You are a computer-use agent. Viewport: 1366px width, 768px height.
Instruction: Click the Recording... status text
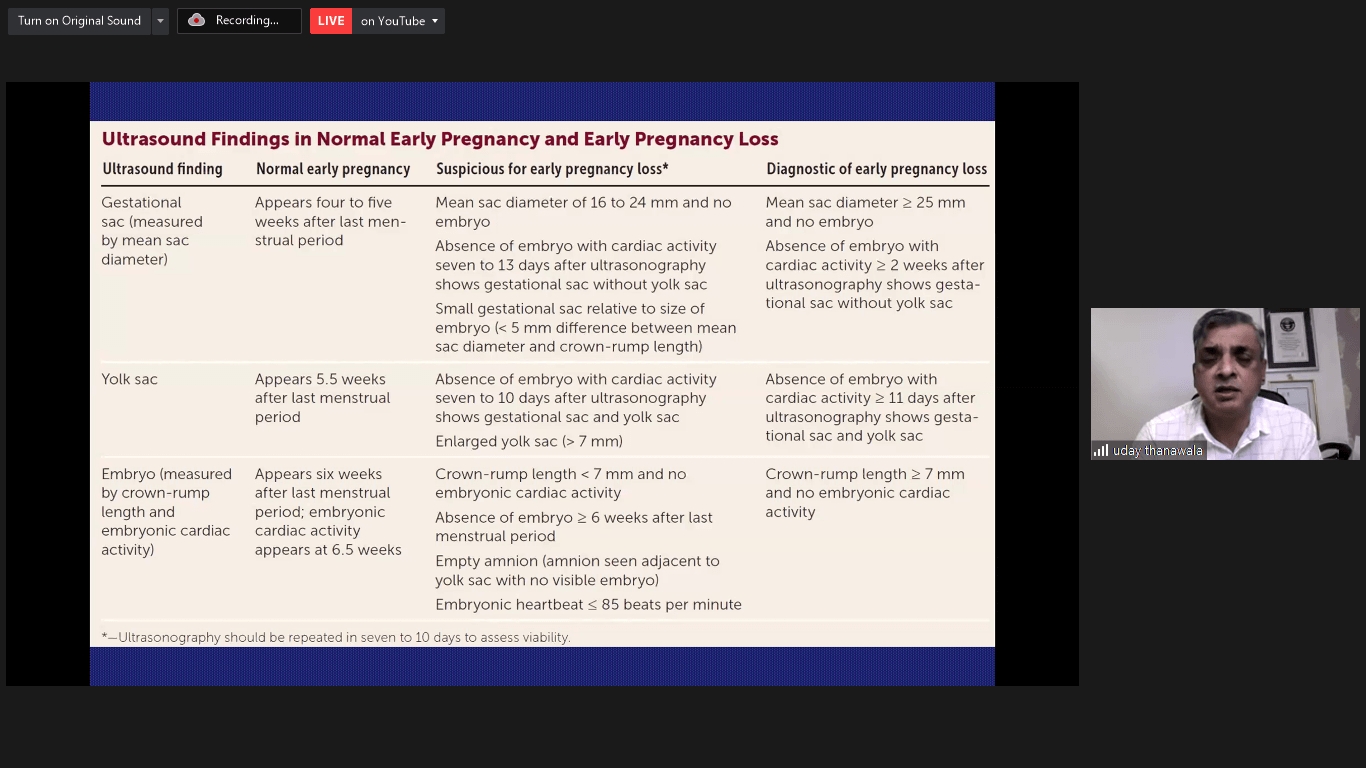[247, 21]
